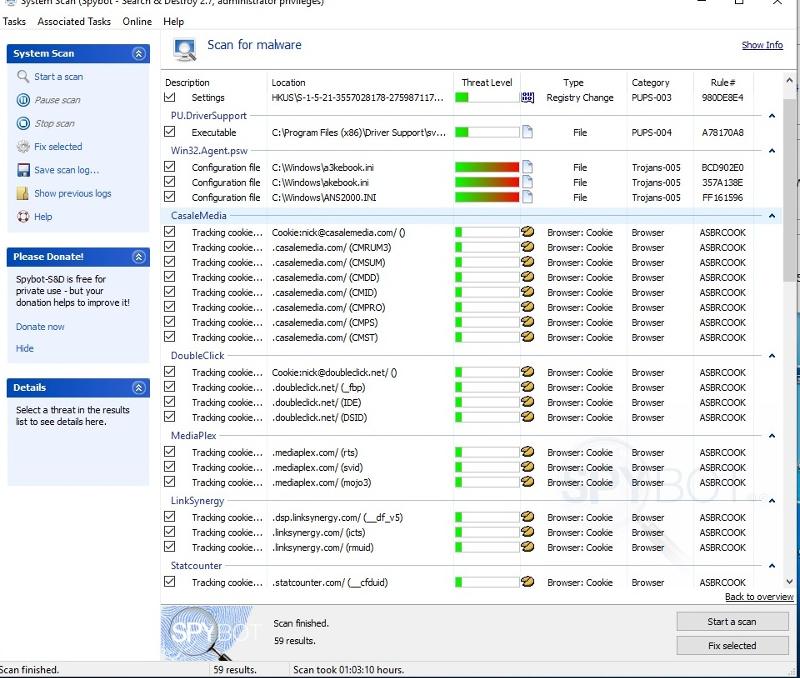Viewport: 800px width, 678px height.
Task: Click the Stop scan icon in sidebar
Action: [x=23, y=124]
